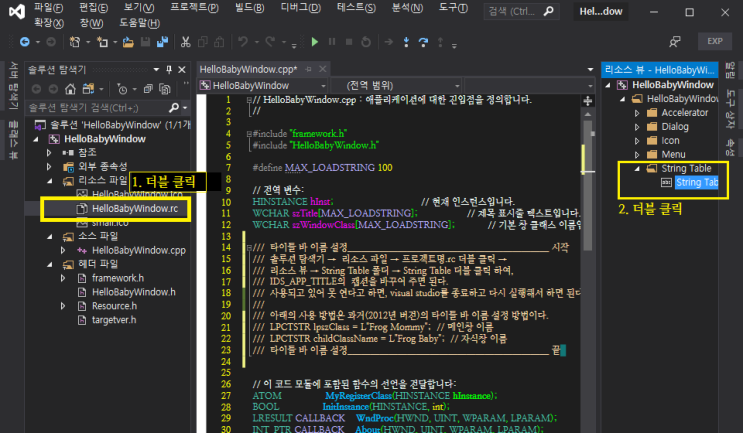The image size is (743, 433).
Task: Open the HelloBabyWindow project scope dropdown
Action: point(323,86)
